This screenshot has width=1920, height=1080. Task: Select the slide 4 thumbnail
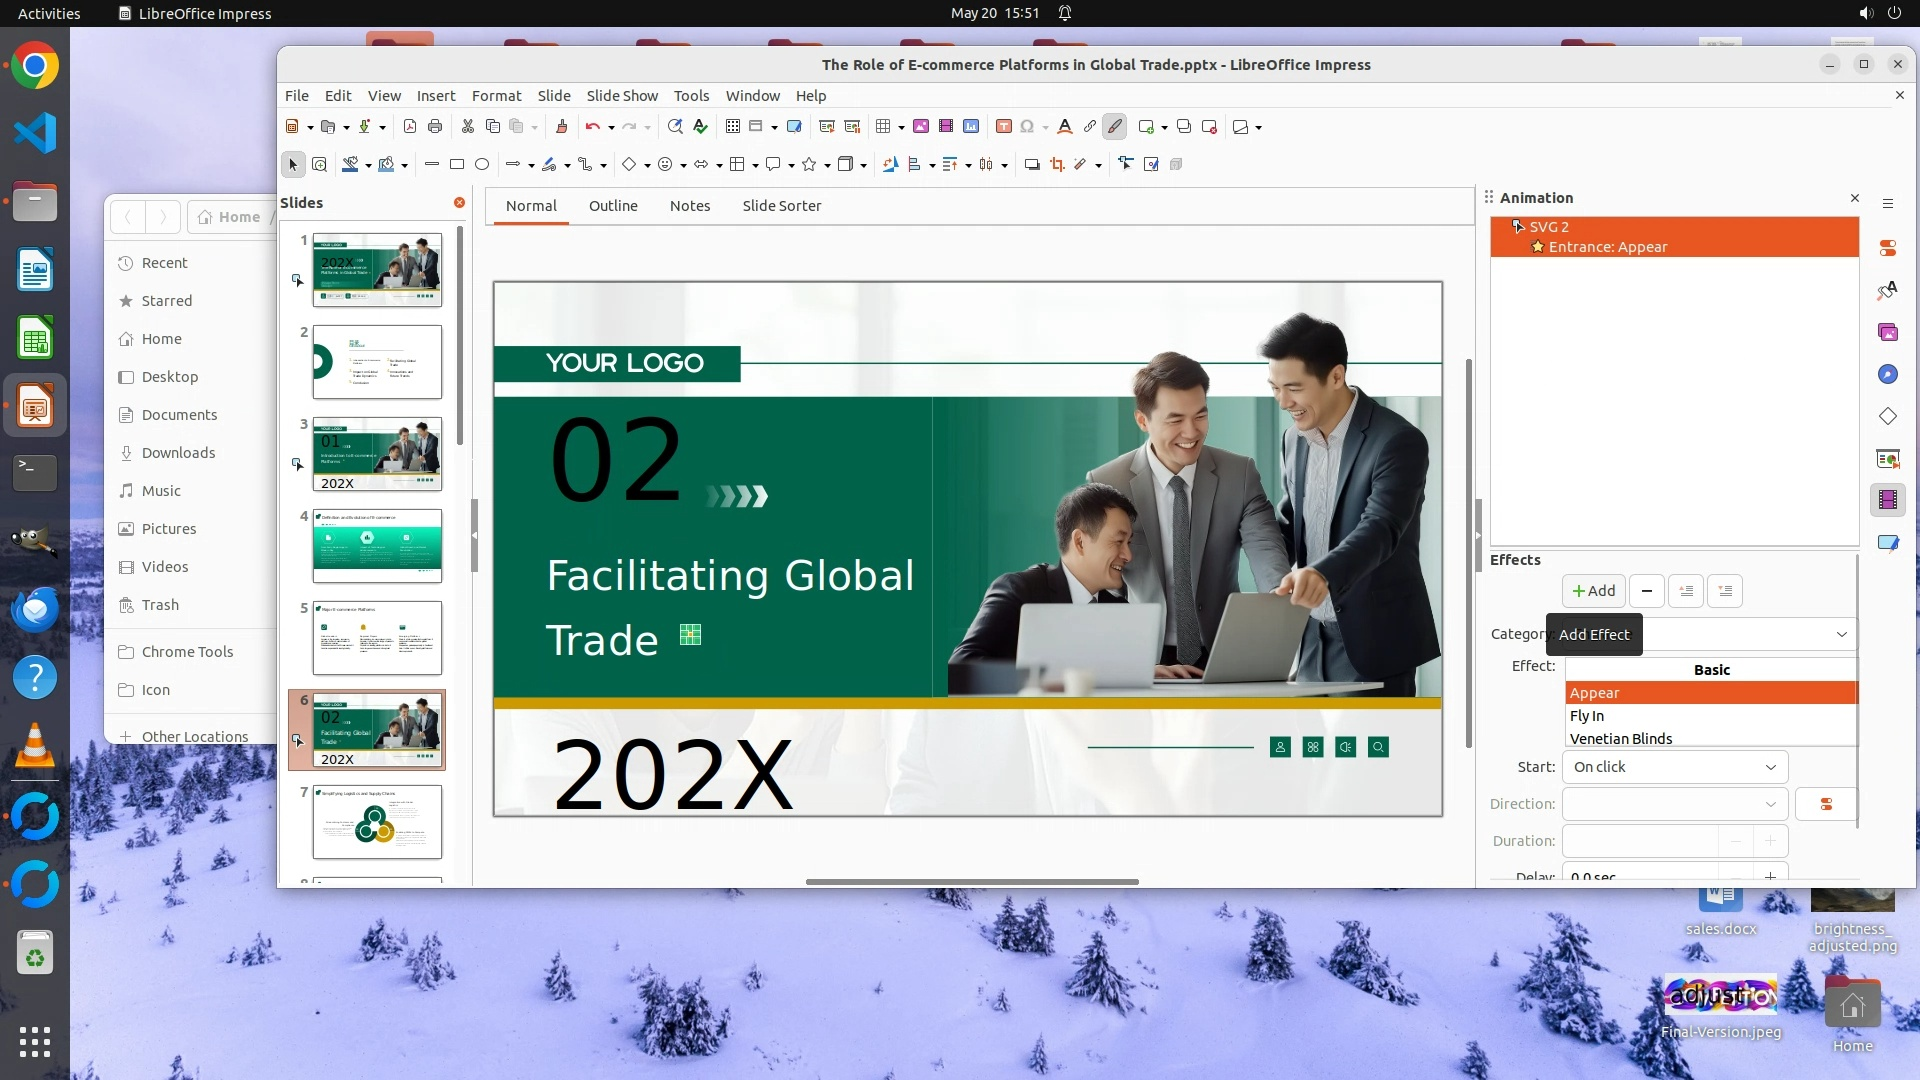377,546
